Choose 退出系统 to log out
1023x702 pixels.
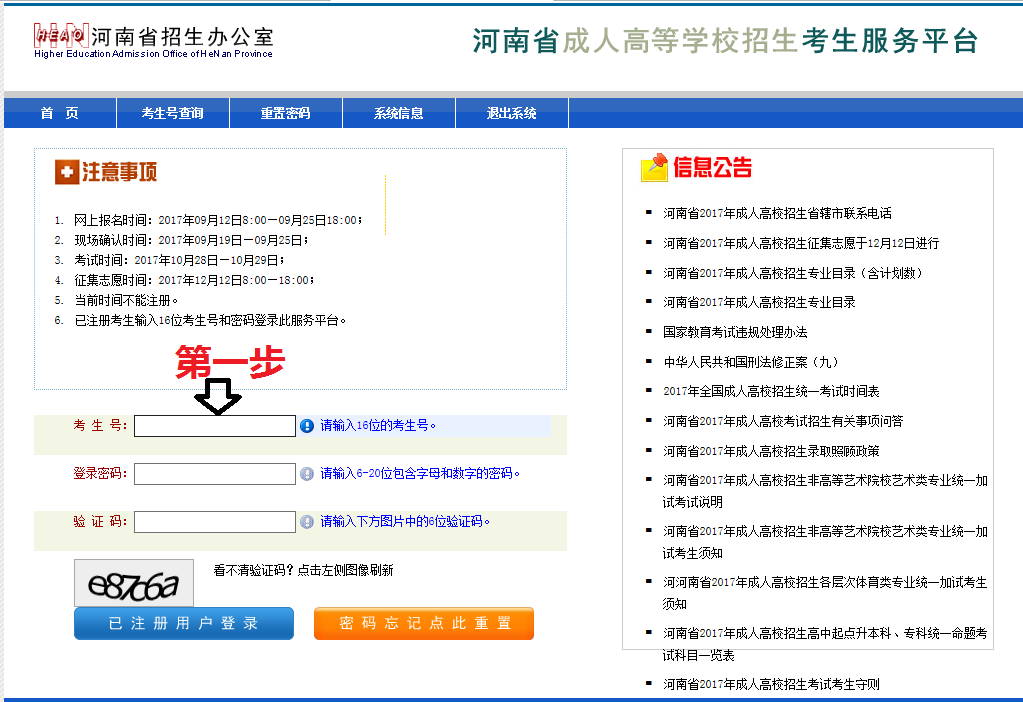pyautogui.click(x=511, y=113)
